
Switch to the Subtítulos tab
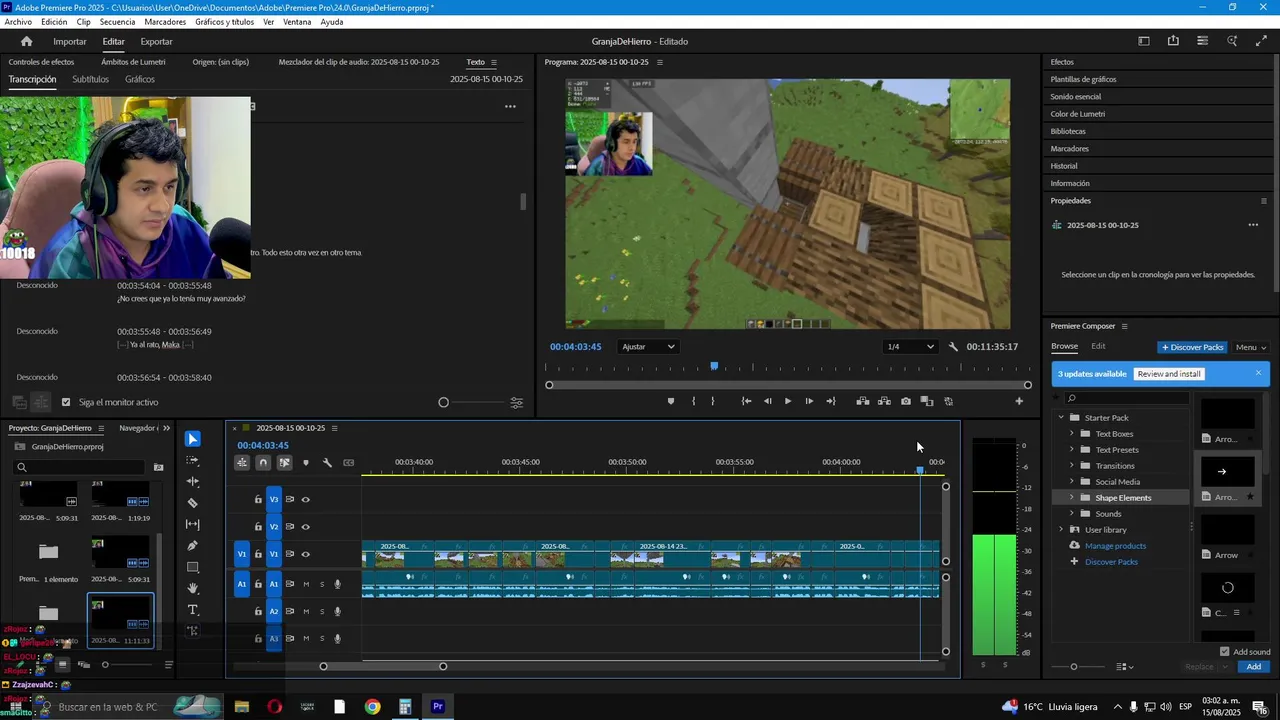click(90, 79)
